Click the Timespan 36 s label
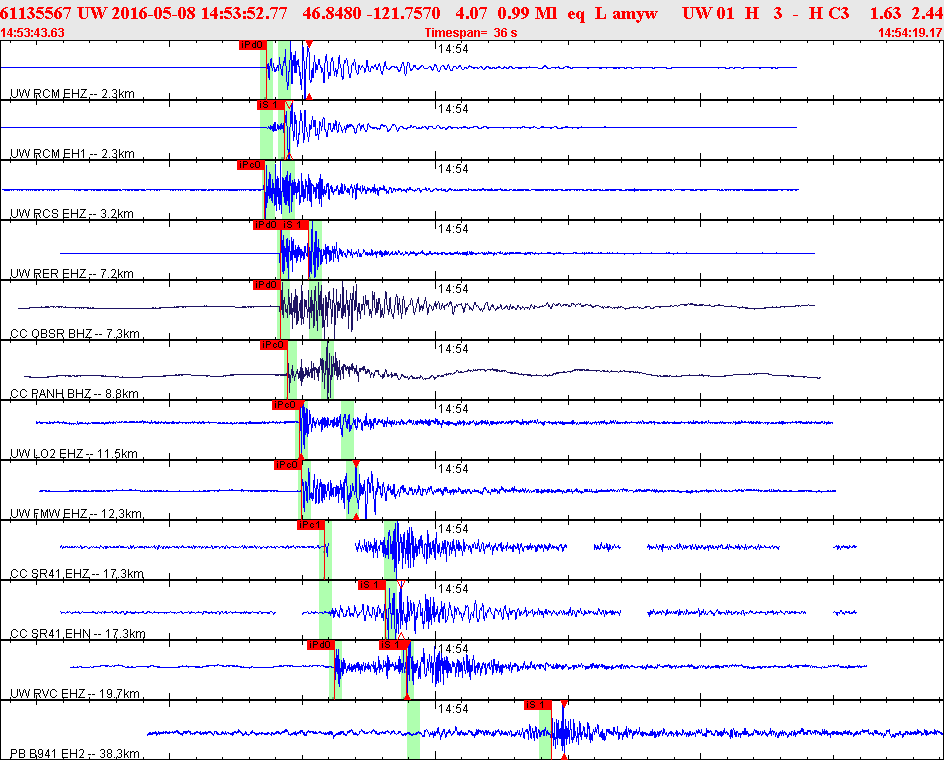Image resolution: width=944 pixels, height=760 pixels. 469,32
